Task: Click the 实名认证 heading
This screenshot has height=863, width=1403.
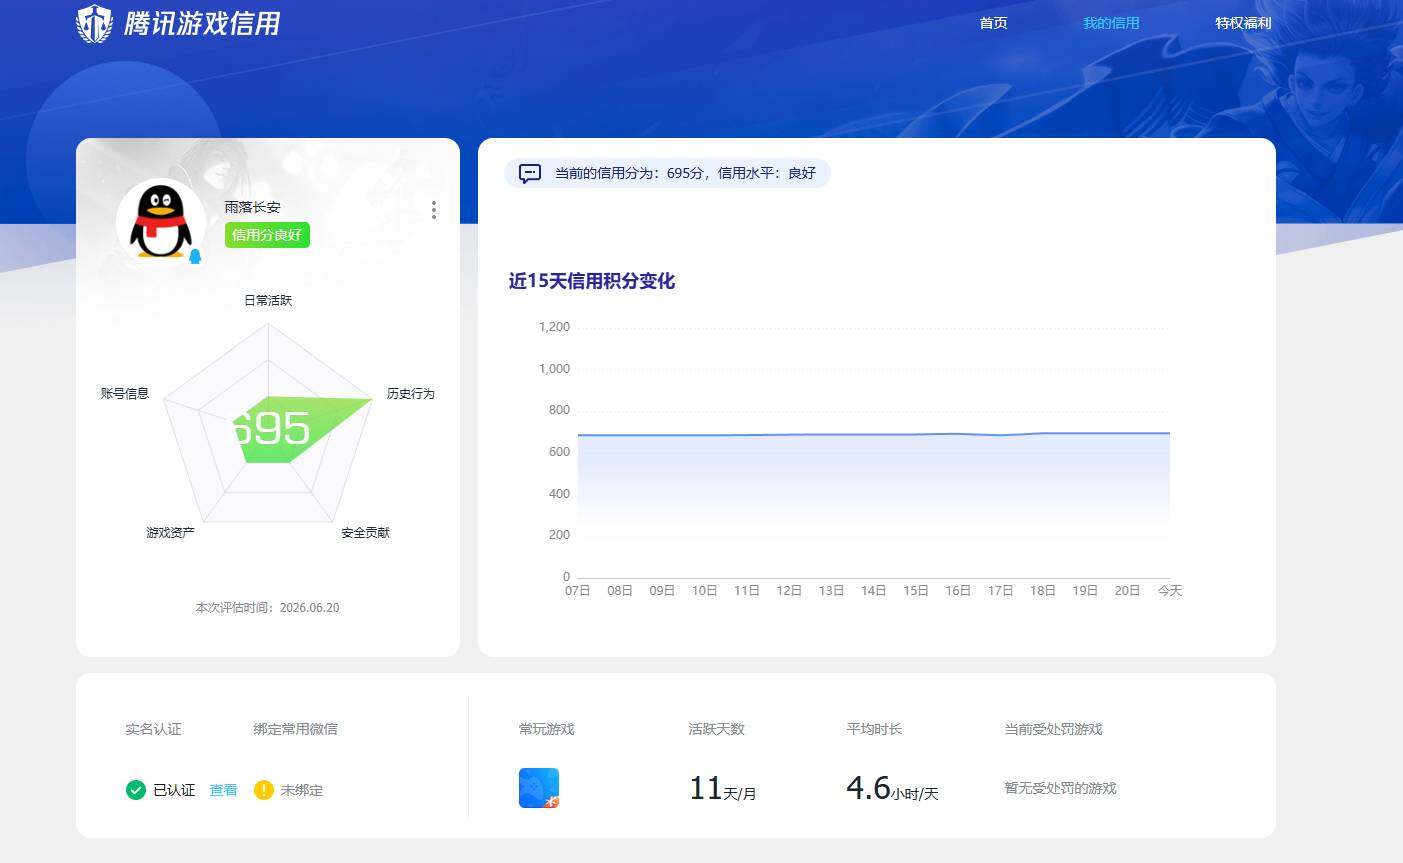Action: pos(153,729)
